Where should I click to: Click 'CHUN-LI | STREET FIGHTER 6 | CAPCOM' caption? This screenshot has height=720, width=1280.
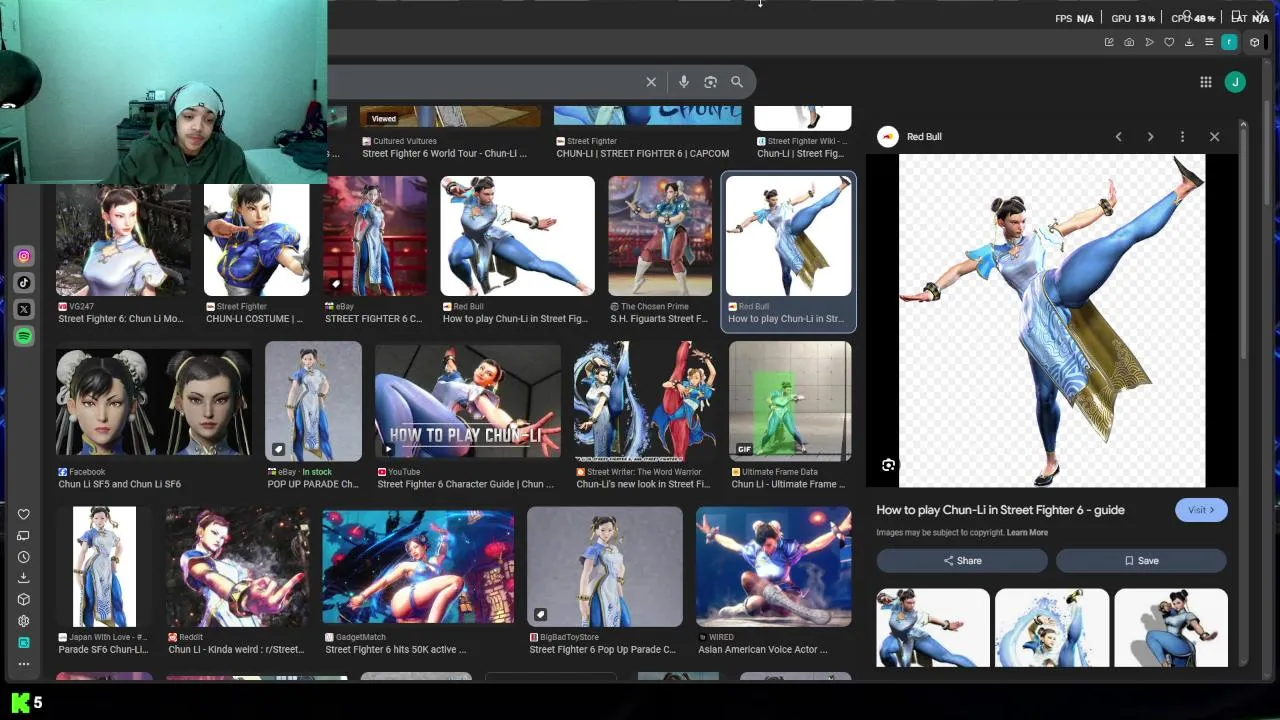[x=643, y=154]
